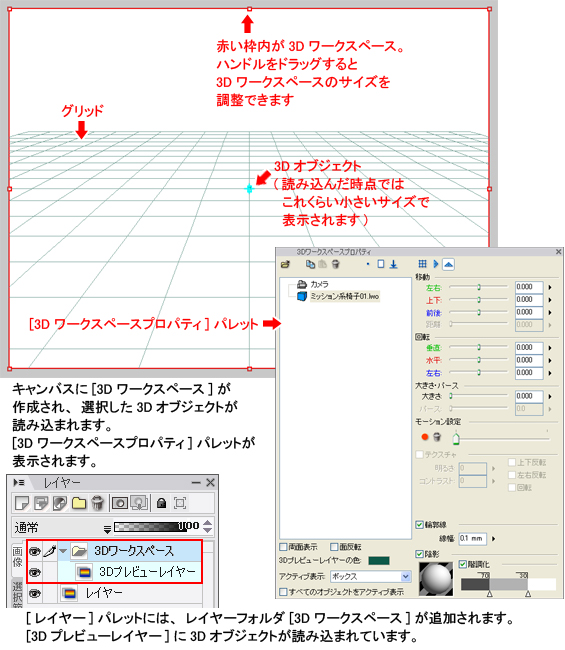Switch to the 選択 side tab in レイヤー palette
565x650 pixels.
[17, 593]
